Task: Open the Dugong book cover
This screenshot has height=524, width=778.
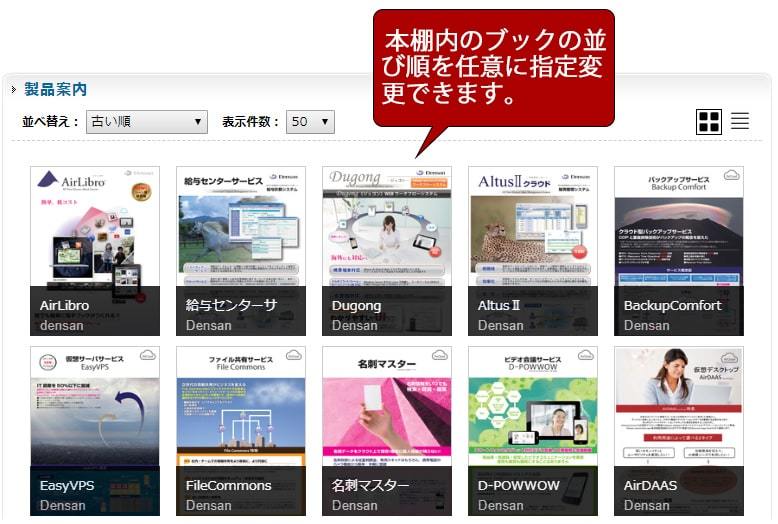Action: 387,251
